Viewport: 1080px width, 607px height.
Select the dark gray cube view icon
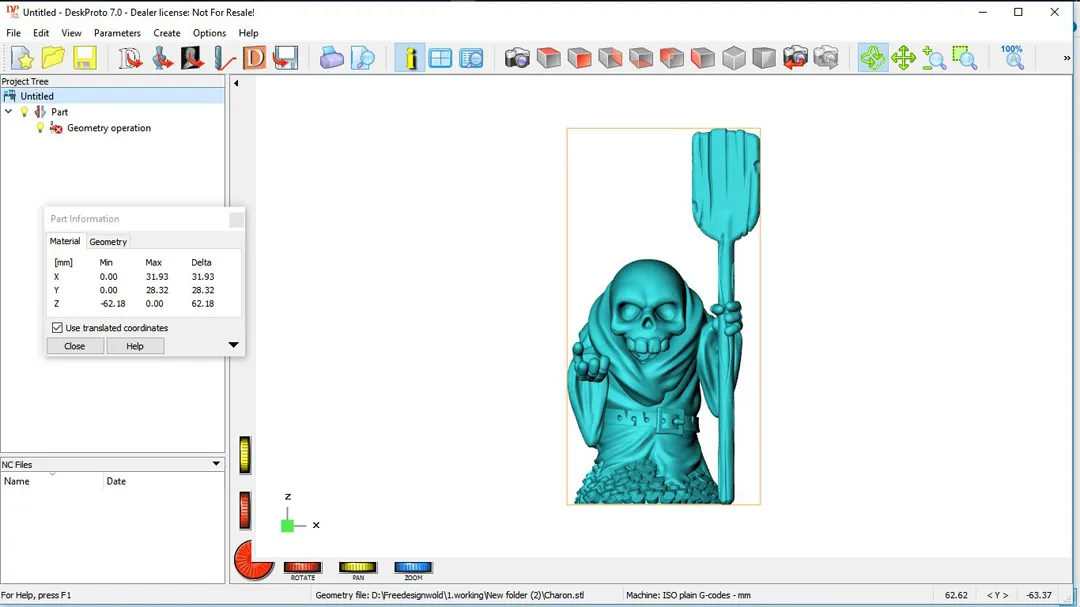[x=764, y=58]
